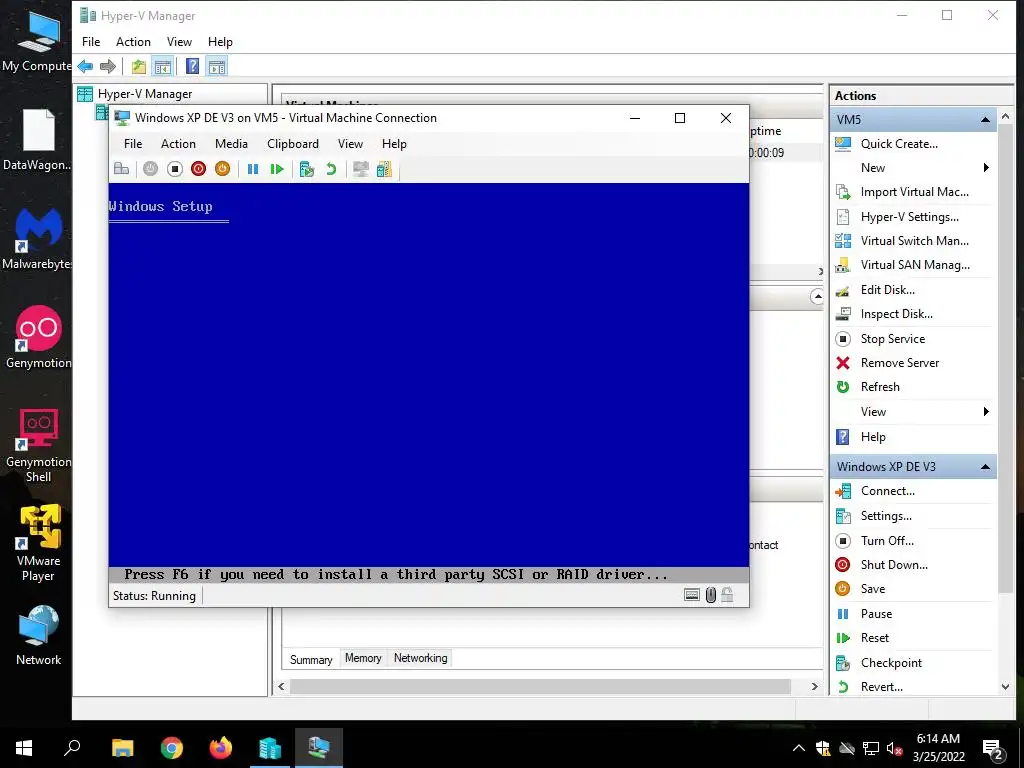Pause the VM from connection toolbar
This screenshot has width=1024, height=768.
click(x=253, y=169)
